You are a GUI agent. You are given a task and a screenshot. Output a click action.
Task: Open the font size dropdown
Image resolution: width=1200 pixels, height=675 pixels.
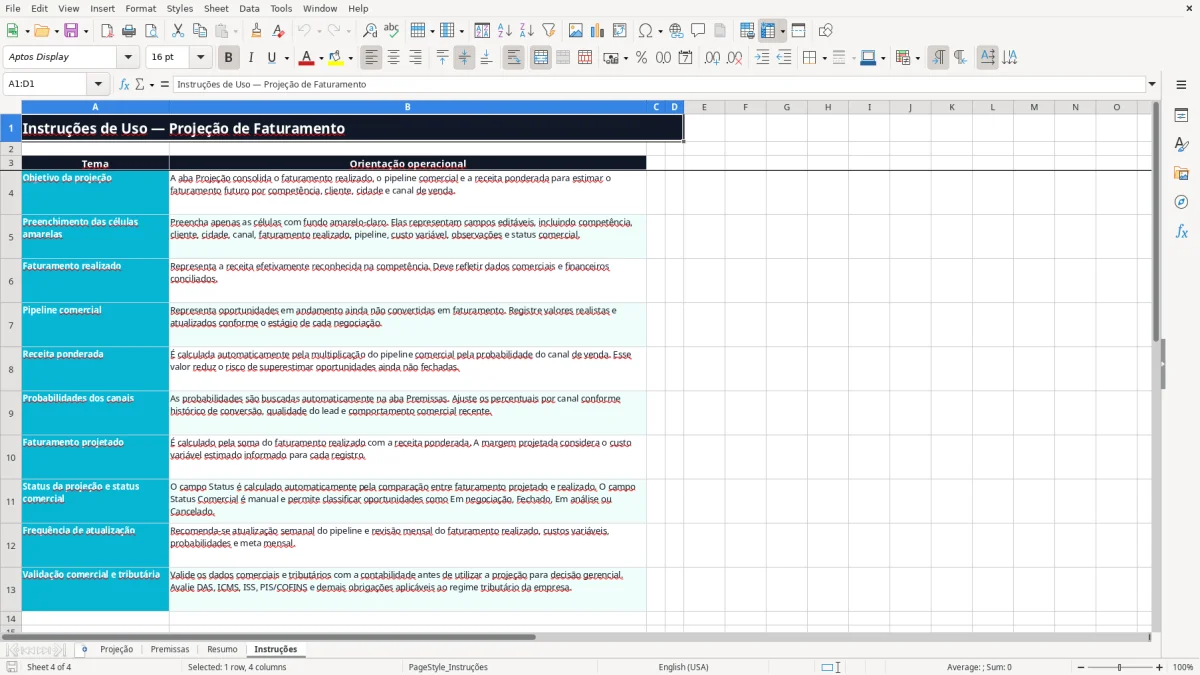point(201,57)
